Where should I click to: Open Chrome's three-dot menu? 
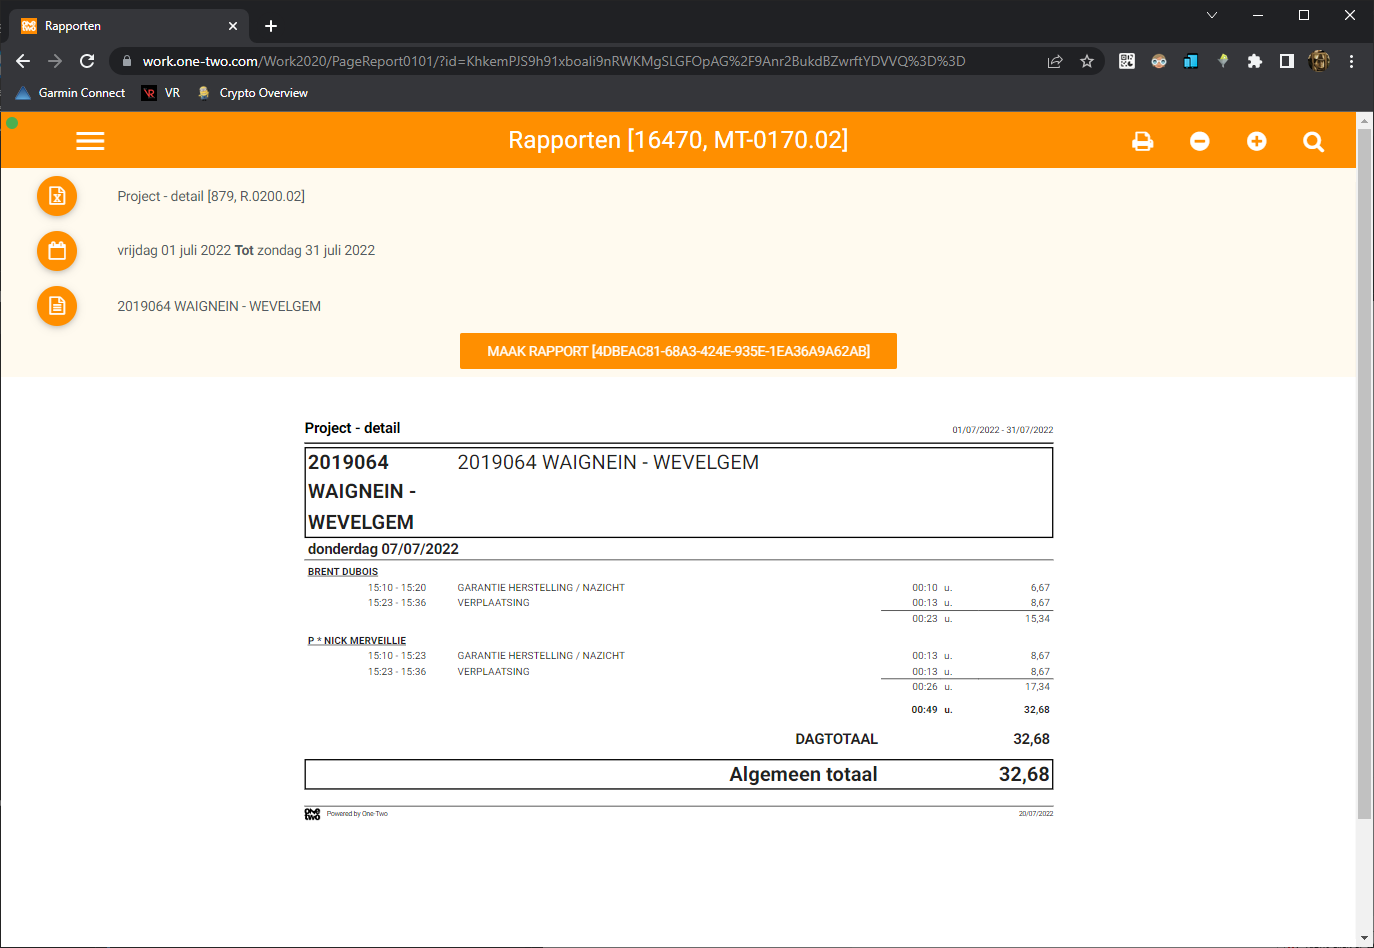pyautogui.click(x=1351, y=61)
